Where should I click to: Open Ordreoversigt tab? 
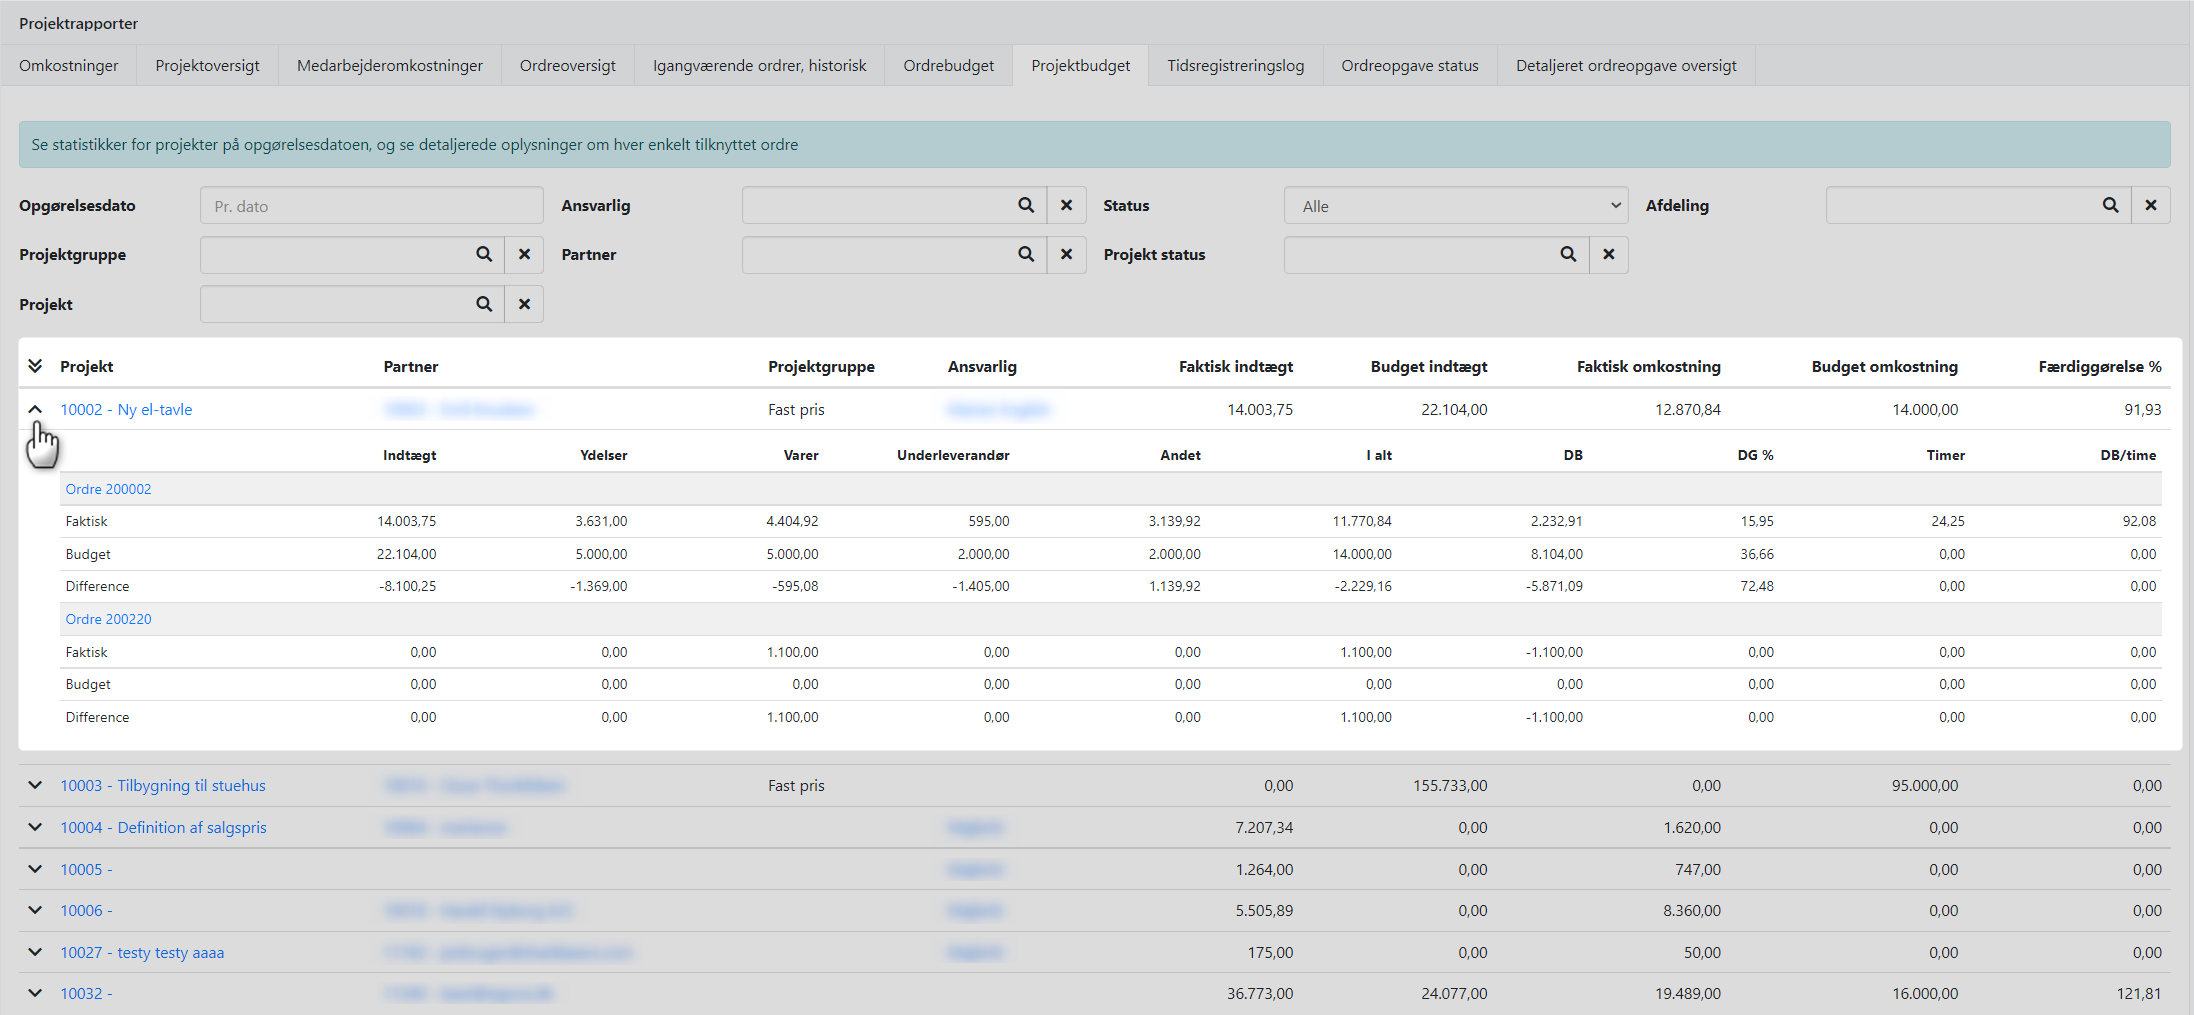[568, 65]
